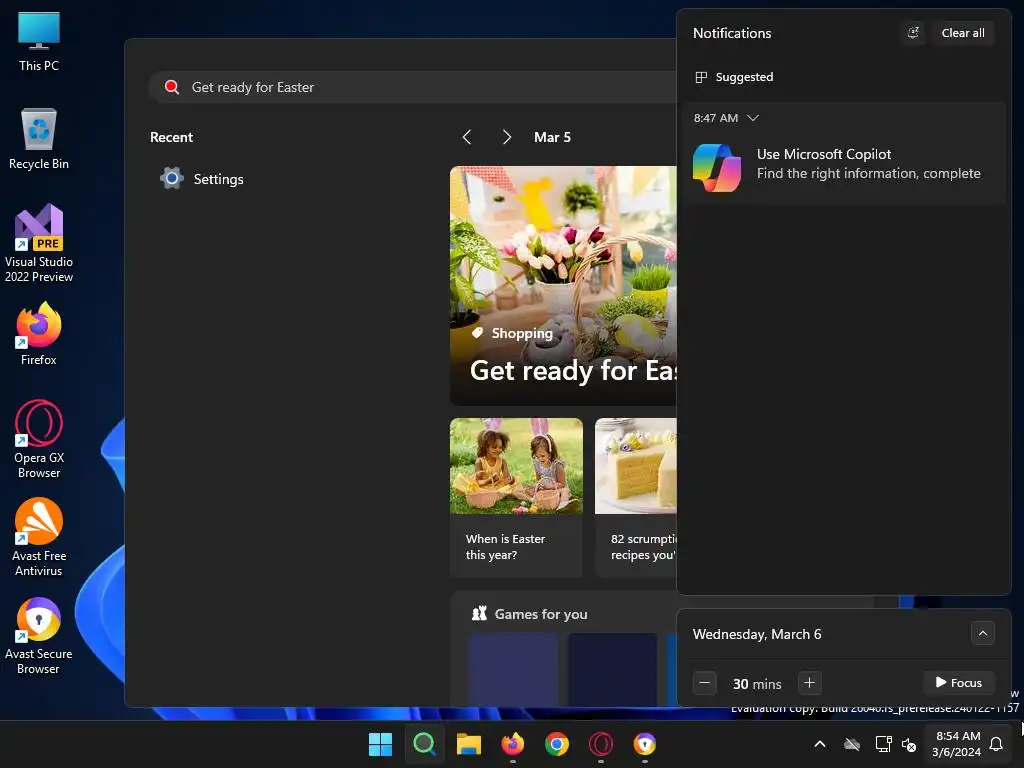Toggle do not disturb in Notifications header
Viewport: 1024px width, 768px height.
[x=913, y=33]
